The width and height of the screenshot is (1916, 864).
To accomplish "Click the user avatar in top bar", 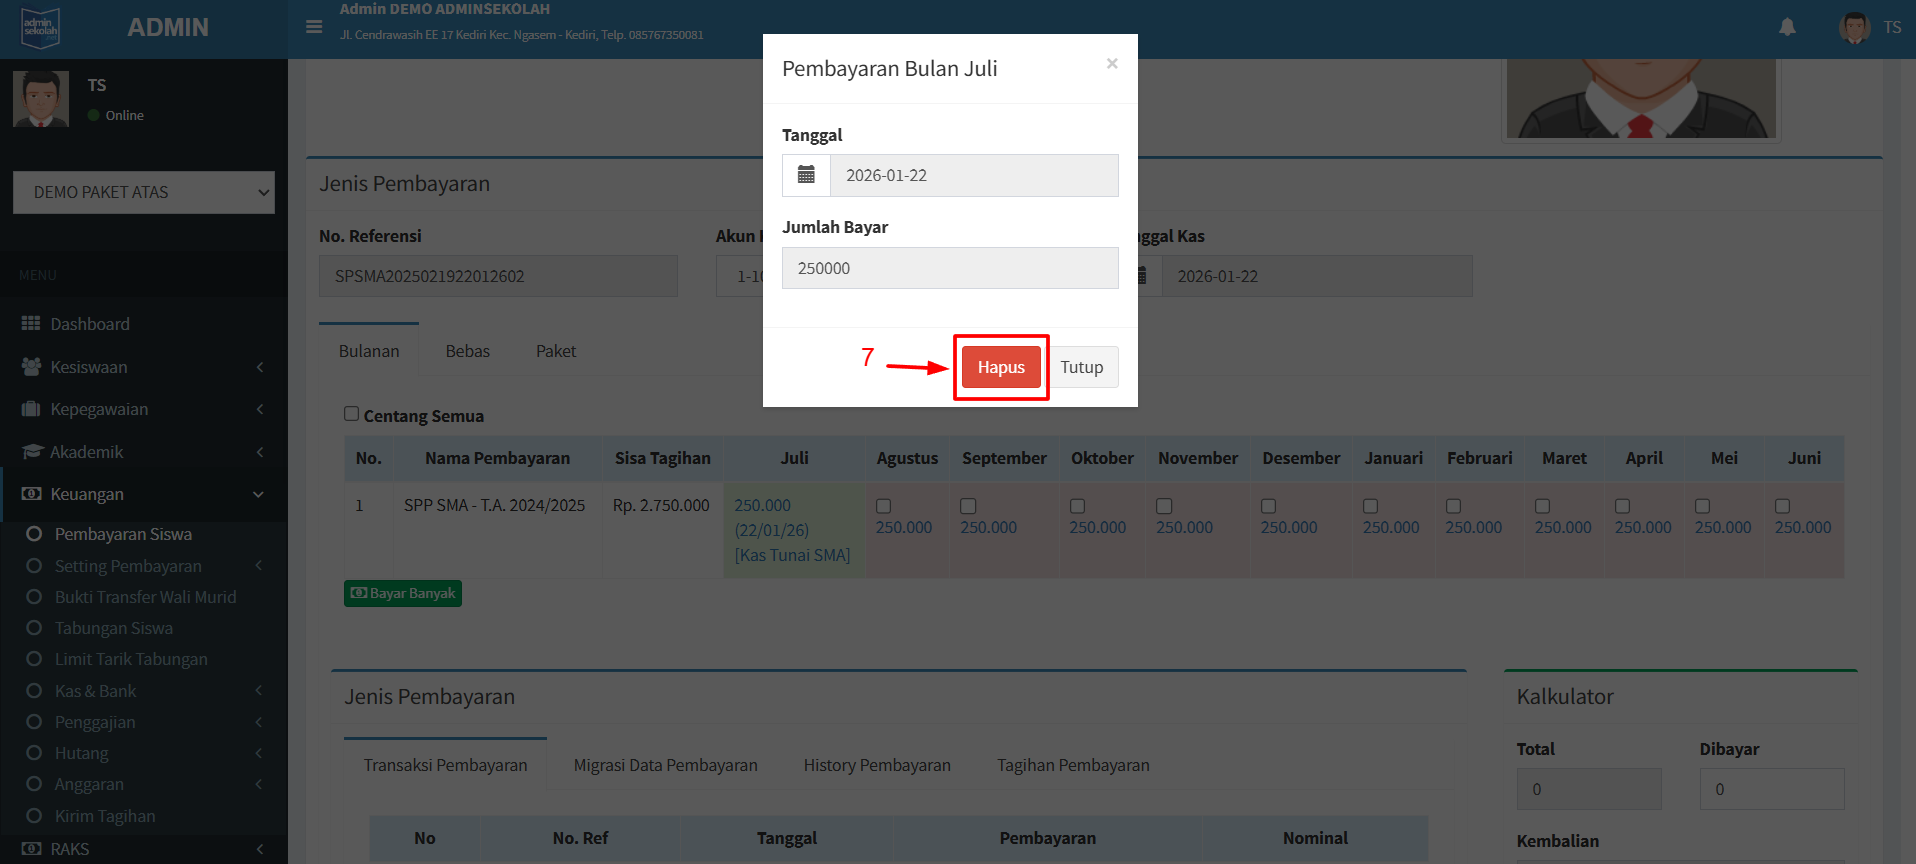I will pyautogui.click(x=1854, y=27).
